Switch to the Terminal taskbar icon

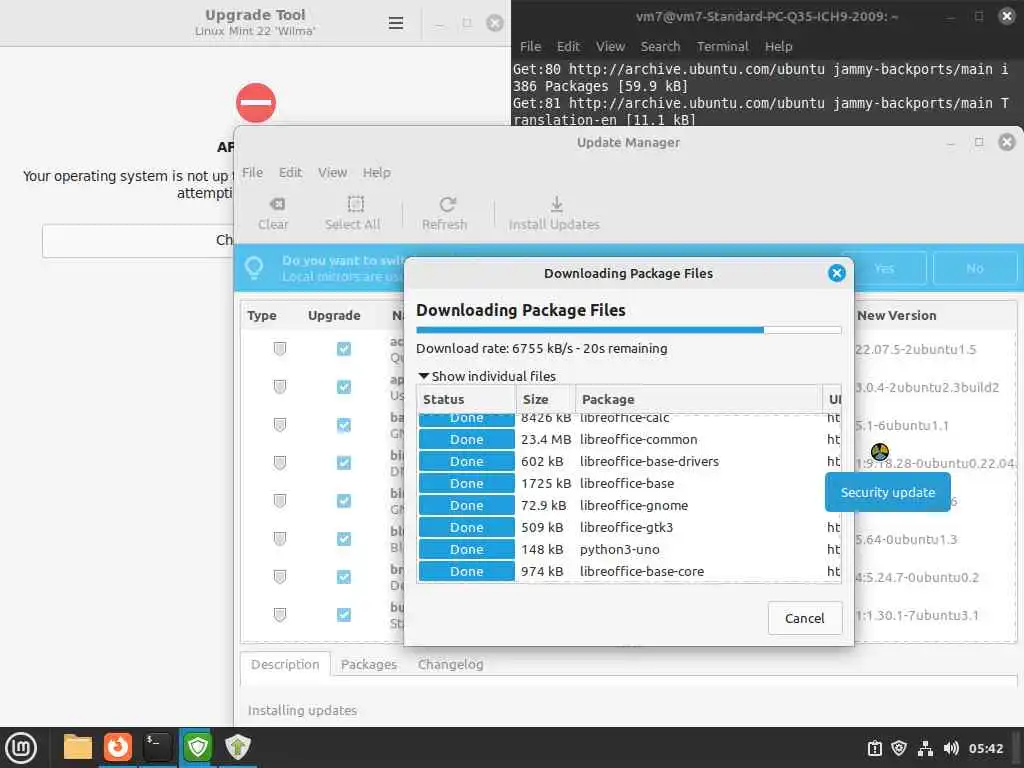[157, 747]
